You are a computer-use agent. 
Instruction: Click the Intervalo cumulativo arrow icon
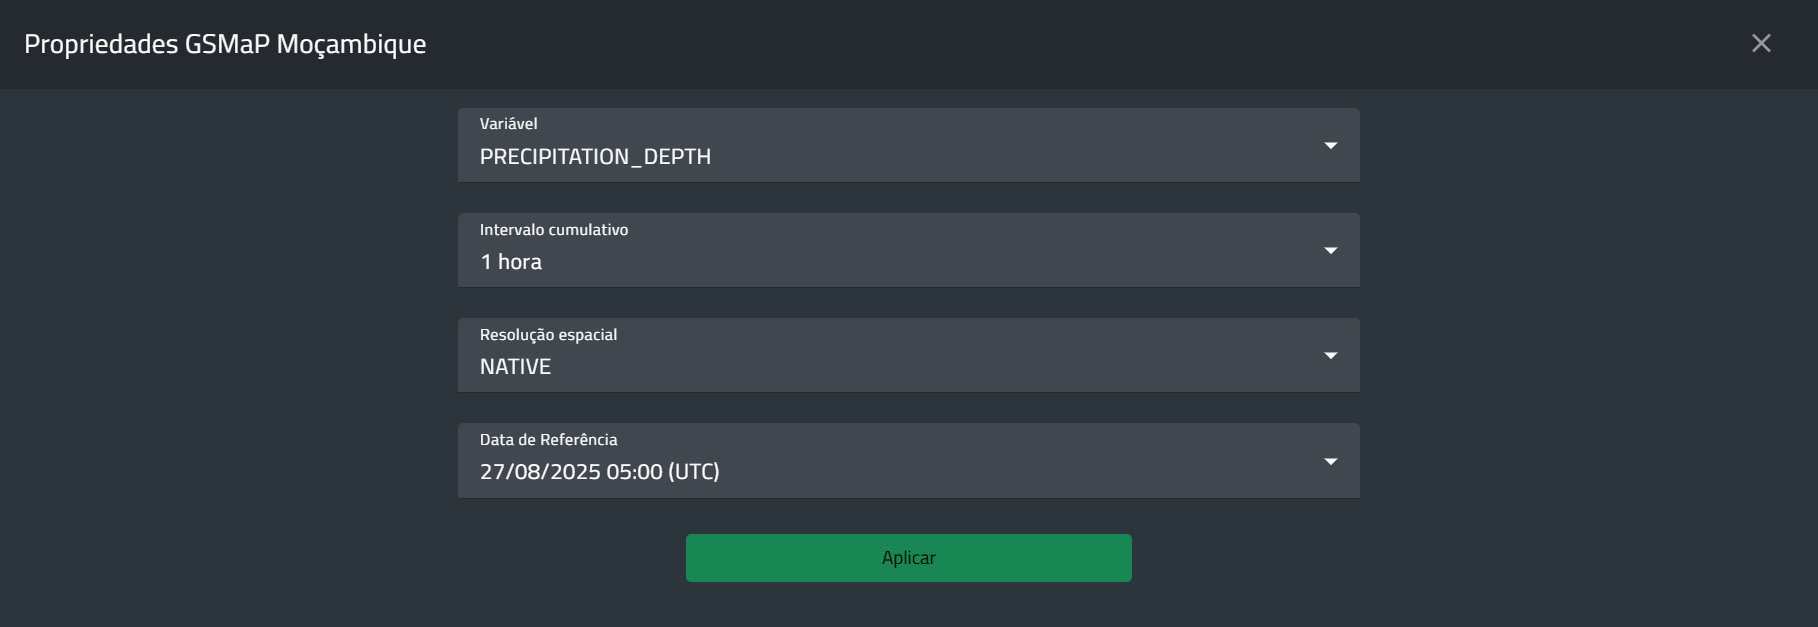(1330, 251)
